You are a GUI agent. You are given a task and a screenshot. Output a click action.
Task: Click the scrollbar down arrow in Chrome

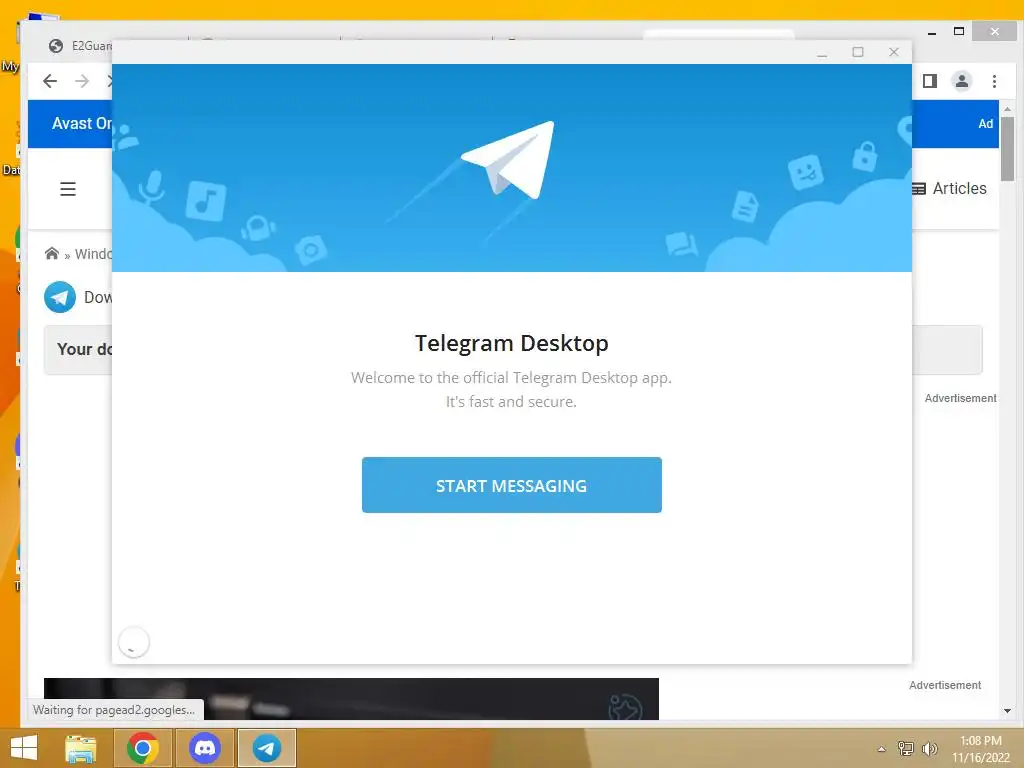(x=1007, y=711)
